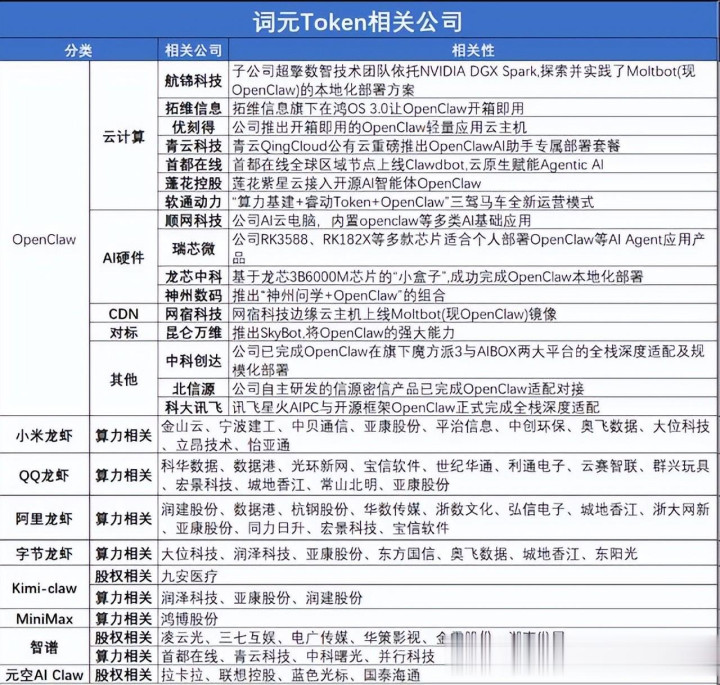Click the 神州数码 company cell
The height and width of the screenshot is (685, 720).
(193, 295)
